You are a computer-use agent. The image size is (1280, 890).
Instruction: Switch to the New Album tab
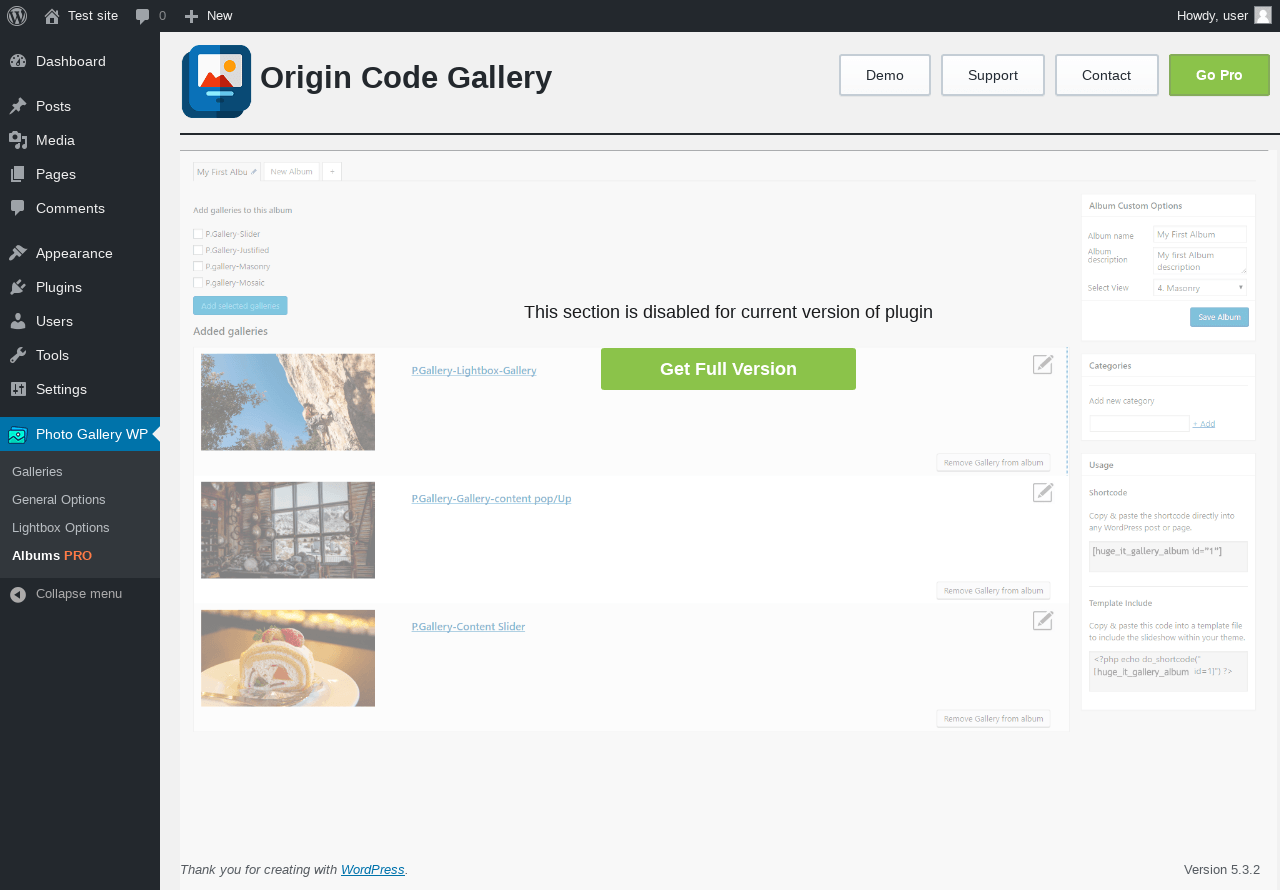coord(291,172)
